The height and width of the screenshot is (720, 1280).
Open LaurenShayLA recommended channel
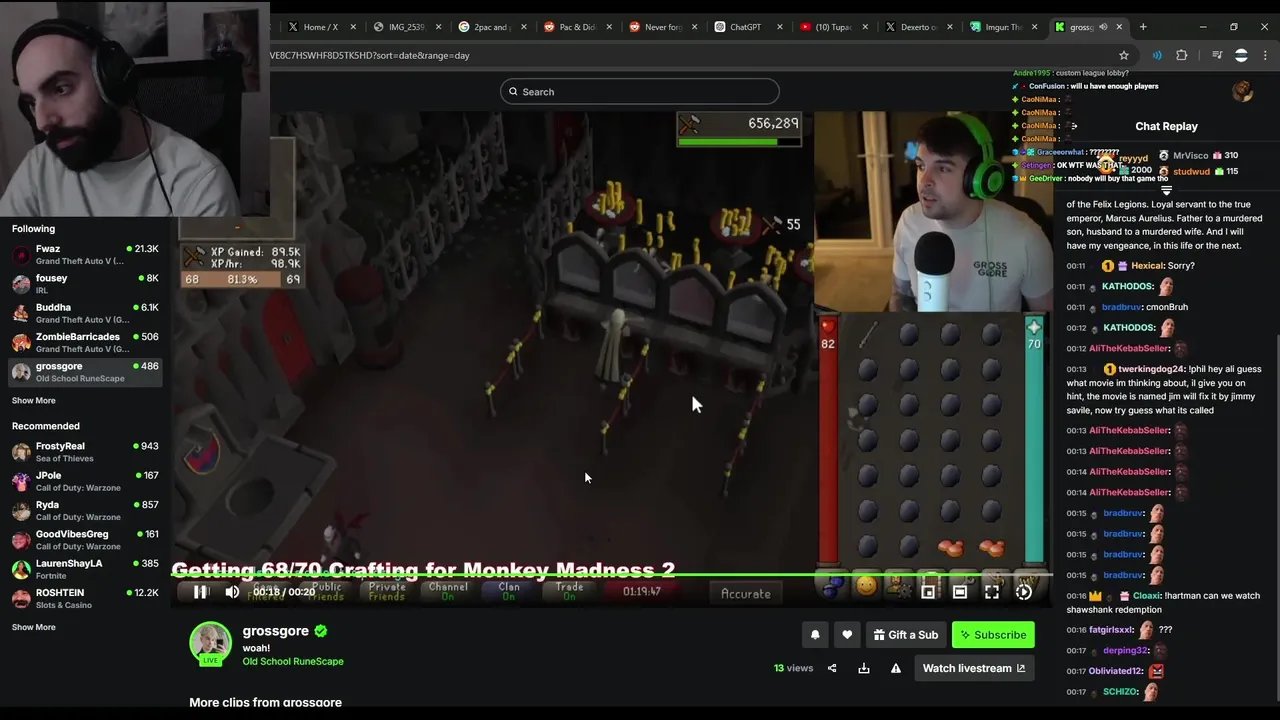(85, 569)
